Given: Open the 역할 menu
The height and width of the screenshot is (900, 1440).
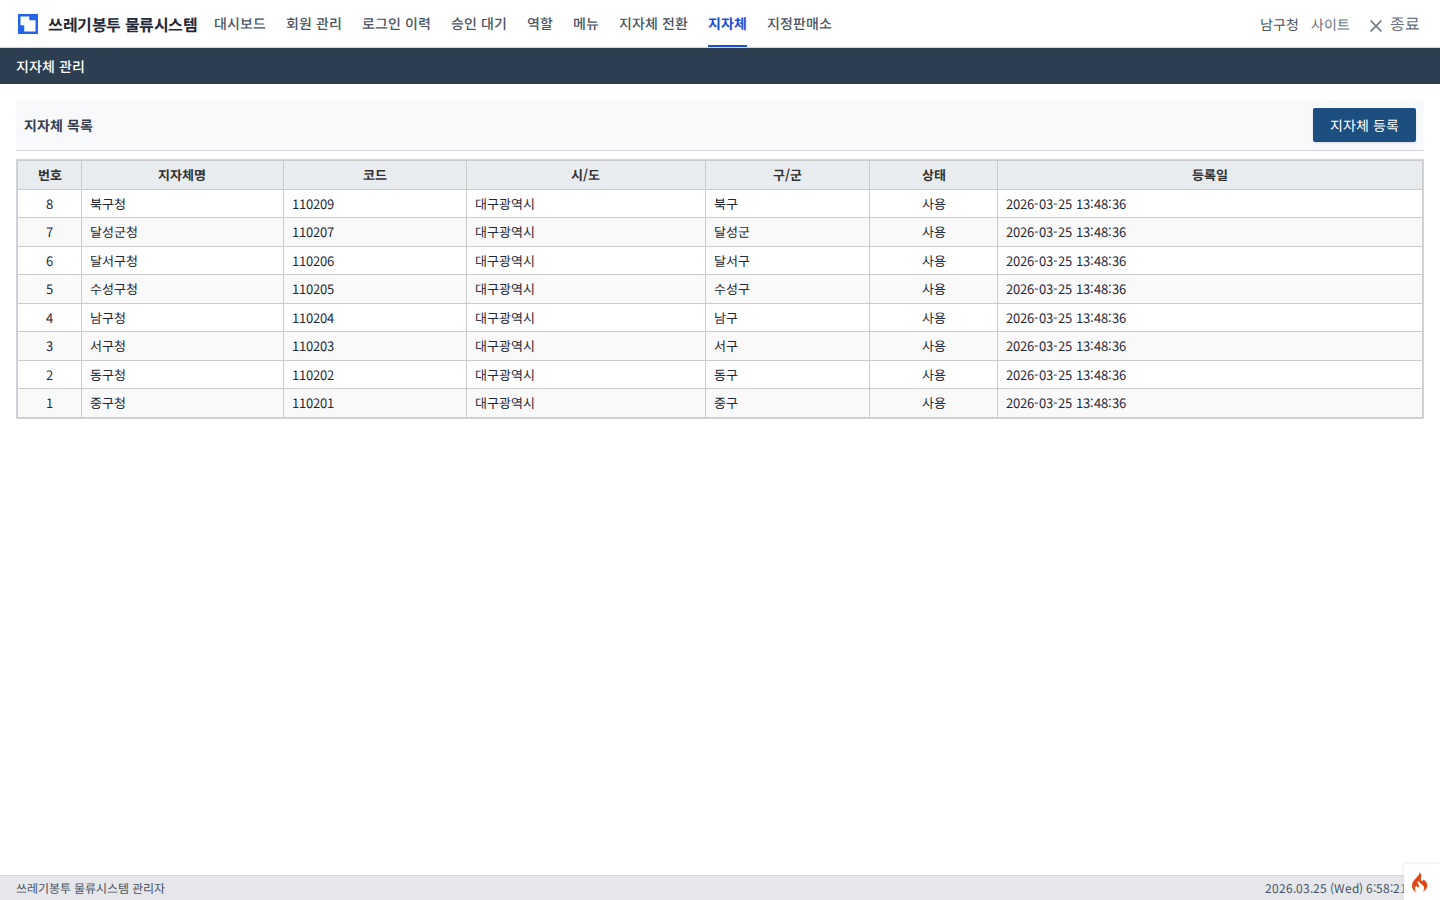Looking at the screenshot, I should (540, 24).
